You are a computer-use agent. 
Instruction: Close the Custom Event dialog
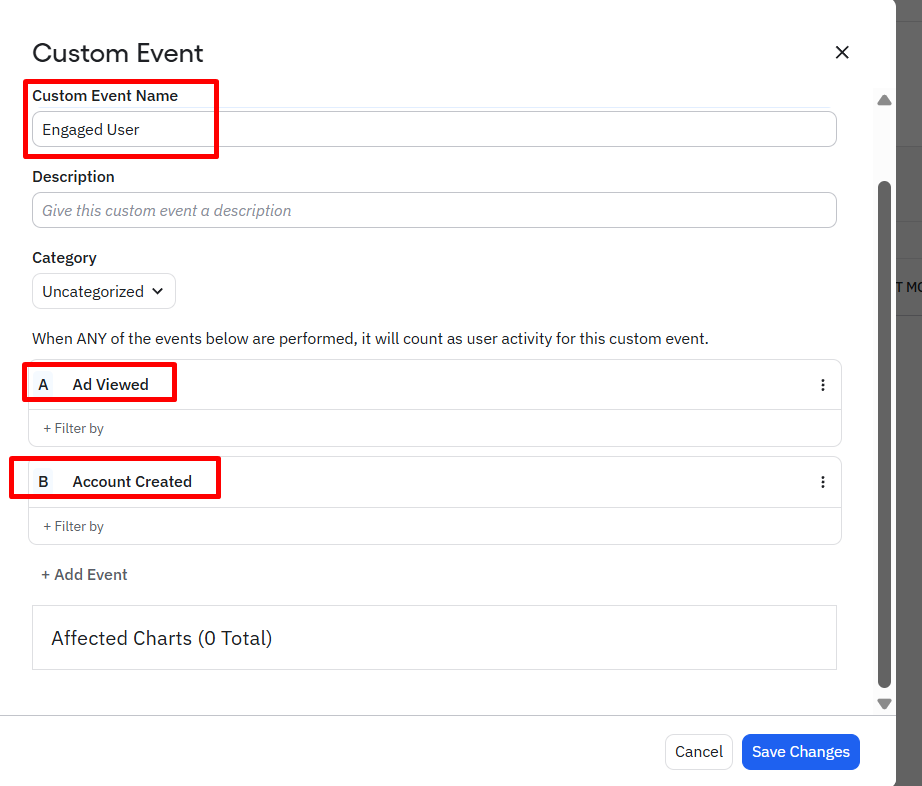[842, 52]
